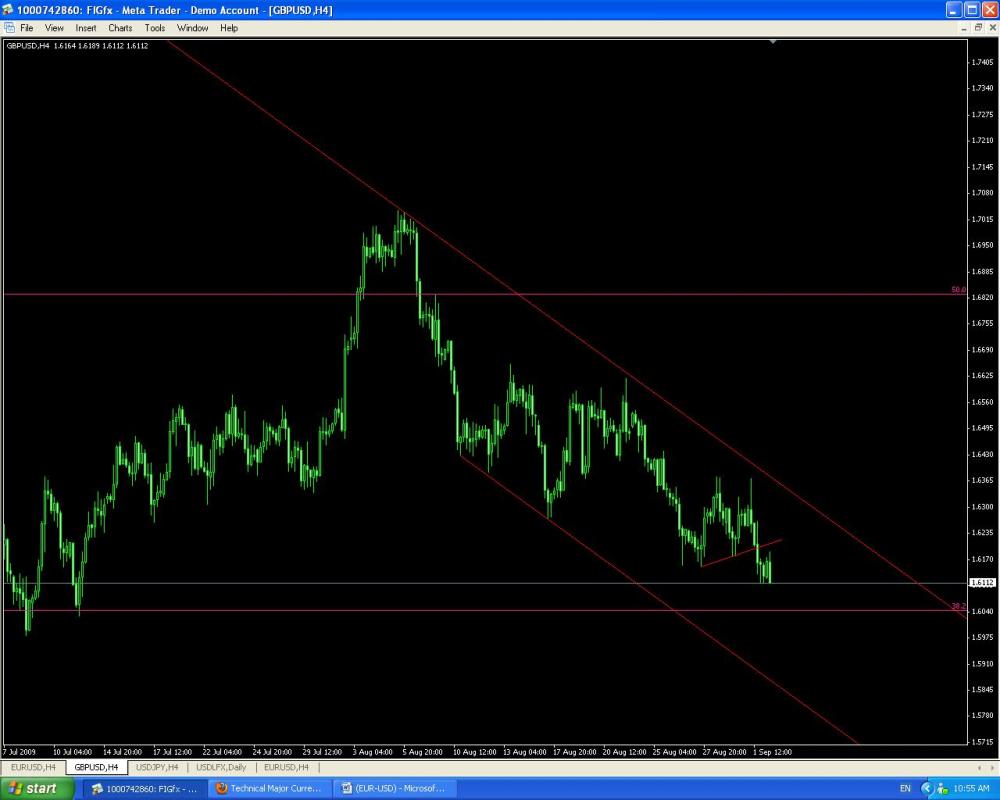Click the MetaTrader icon in the title bar

(x=8, y=10)
